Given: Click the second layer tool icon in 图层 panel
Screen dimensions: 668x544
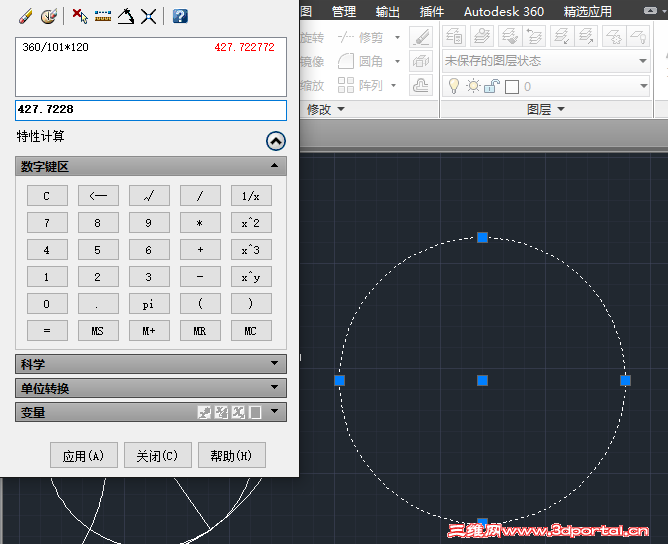Looking at the screenshot, I should (x=481, y=36).
